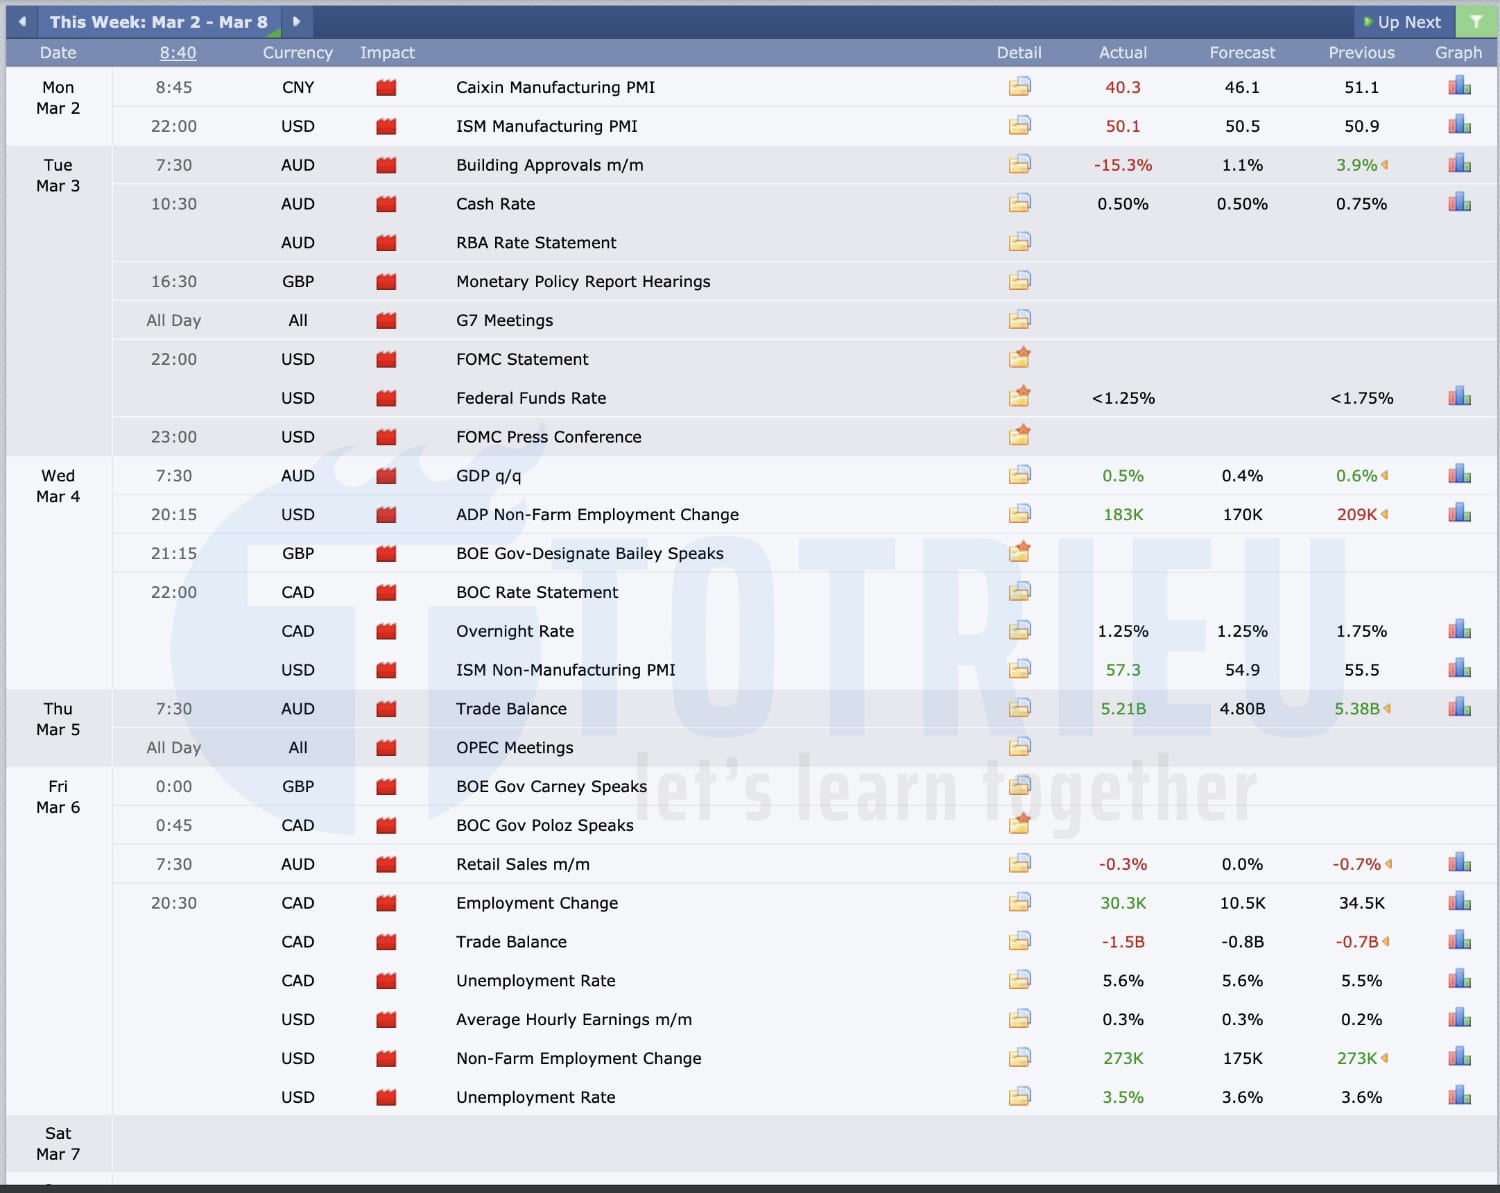Open detail folder for Caixin Manufacturing PMI
Screen dimensions: 1500x1193
(x=1019, y=87)
